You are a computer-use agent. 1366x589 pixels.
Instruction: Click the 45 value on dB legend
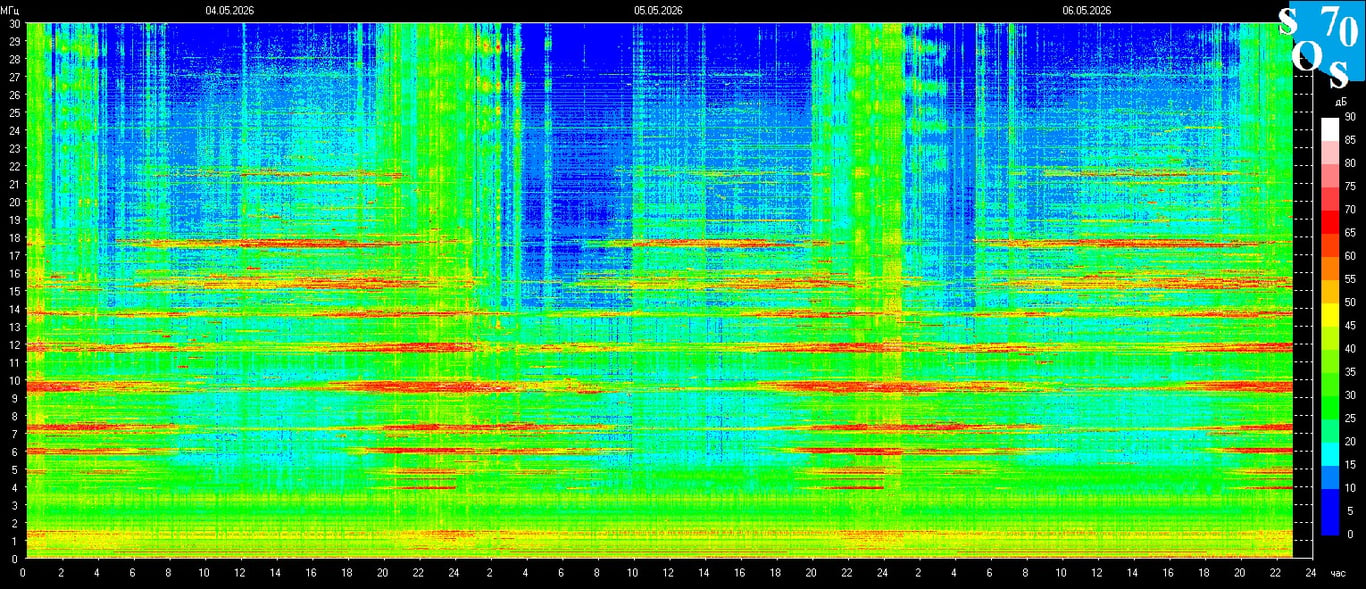click(x=1350, y=326)
